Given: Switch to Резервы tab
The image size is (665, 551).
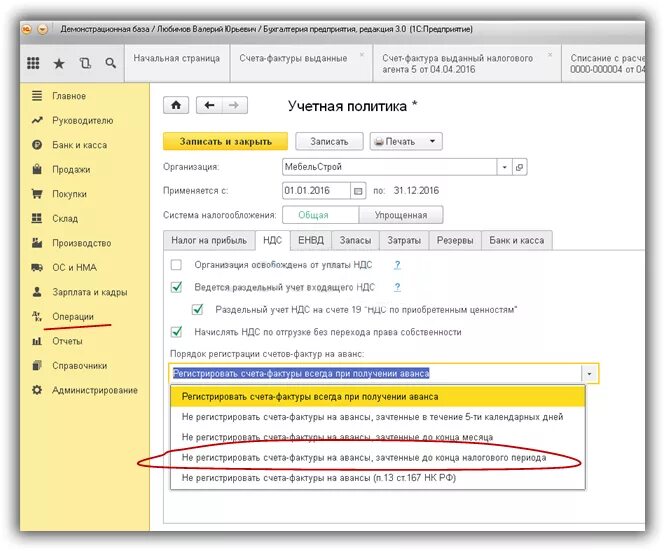Looking at the screenshot, I should 455,241.
